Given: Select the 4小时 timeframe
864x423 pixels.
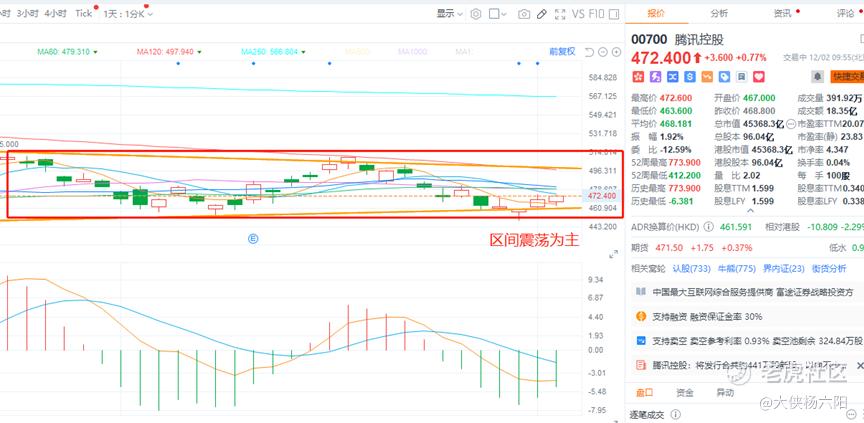Looking at the screenshot, I should 55,14.
